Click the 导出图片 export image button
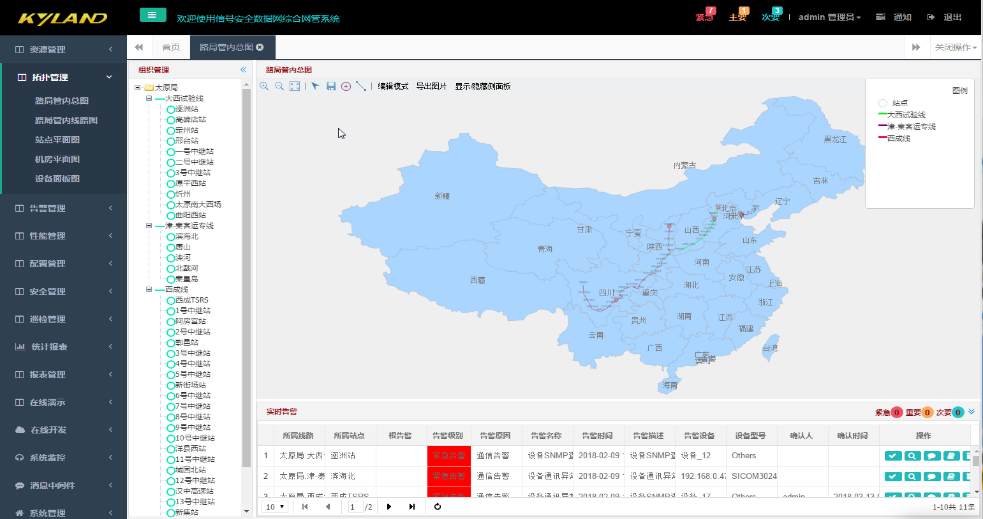Viewport: 983px width, 519px height. click(432, 87)
